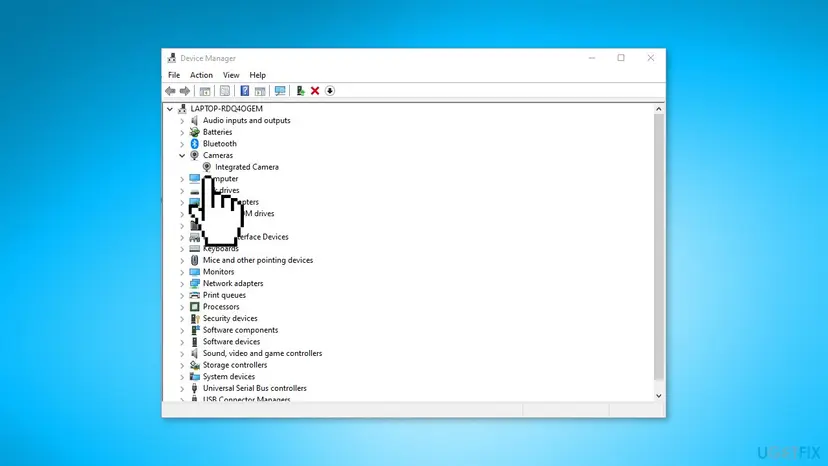Screen dimensions: 828x466
Task: Click the Forward arrow toolbar icon
Action: coord(185,91)
